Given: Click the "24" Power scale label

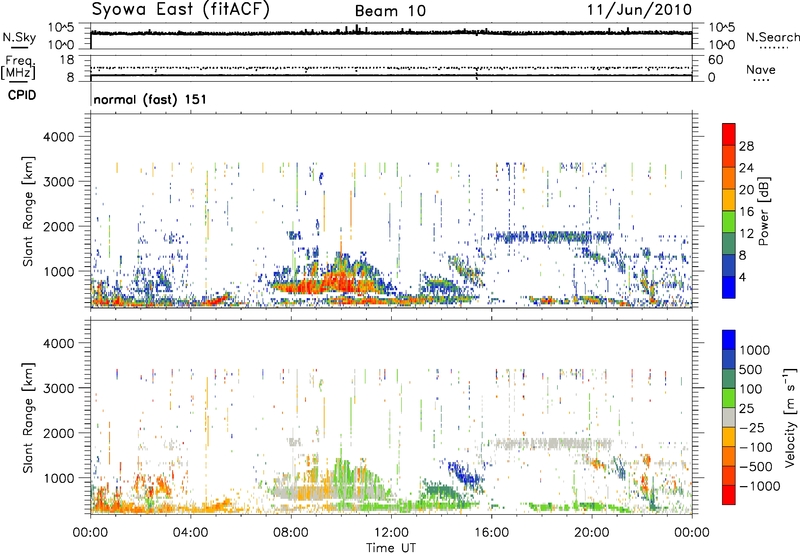Looking at the screenshot, I should 746,168.
